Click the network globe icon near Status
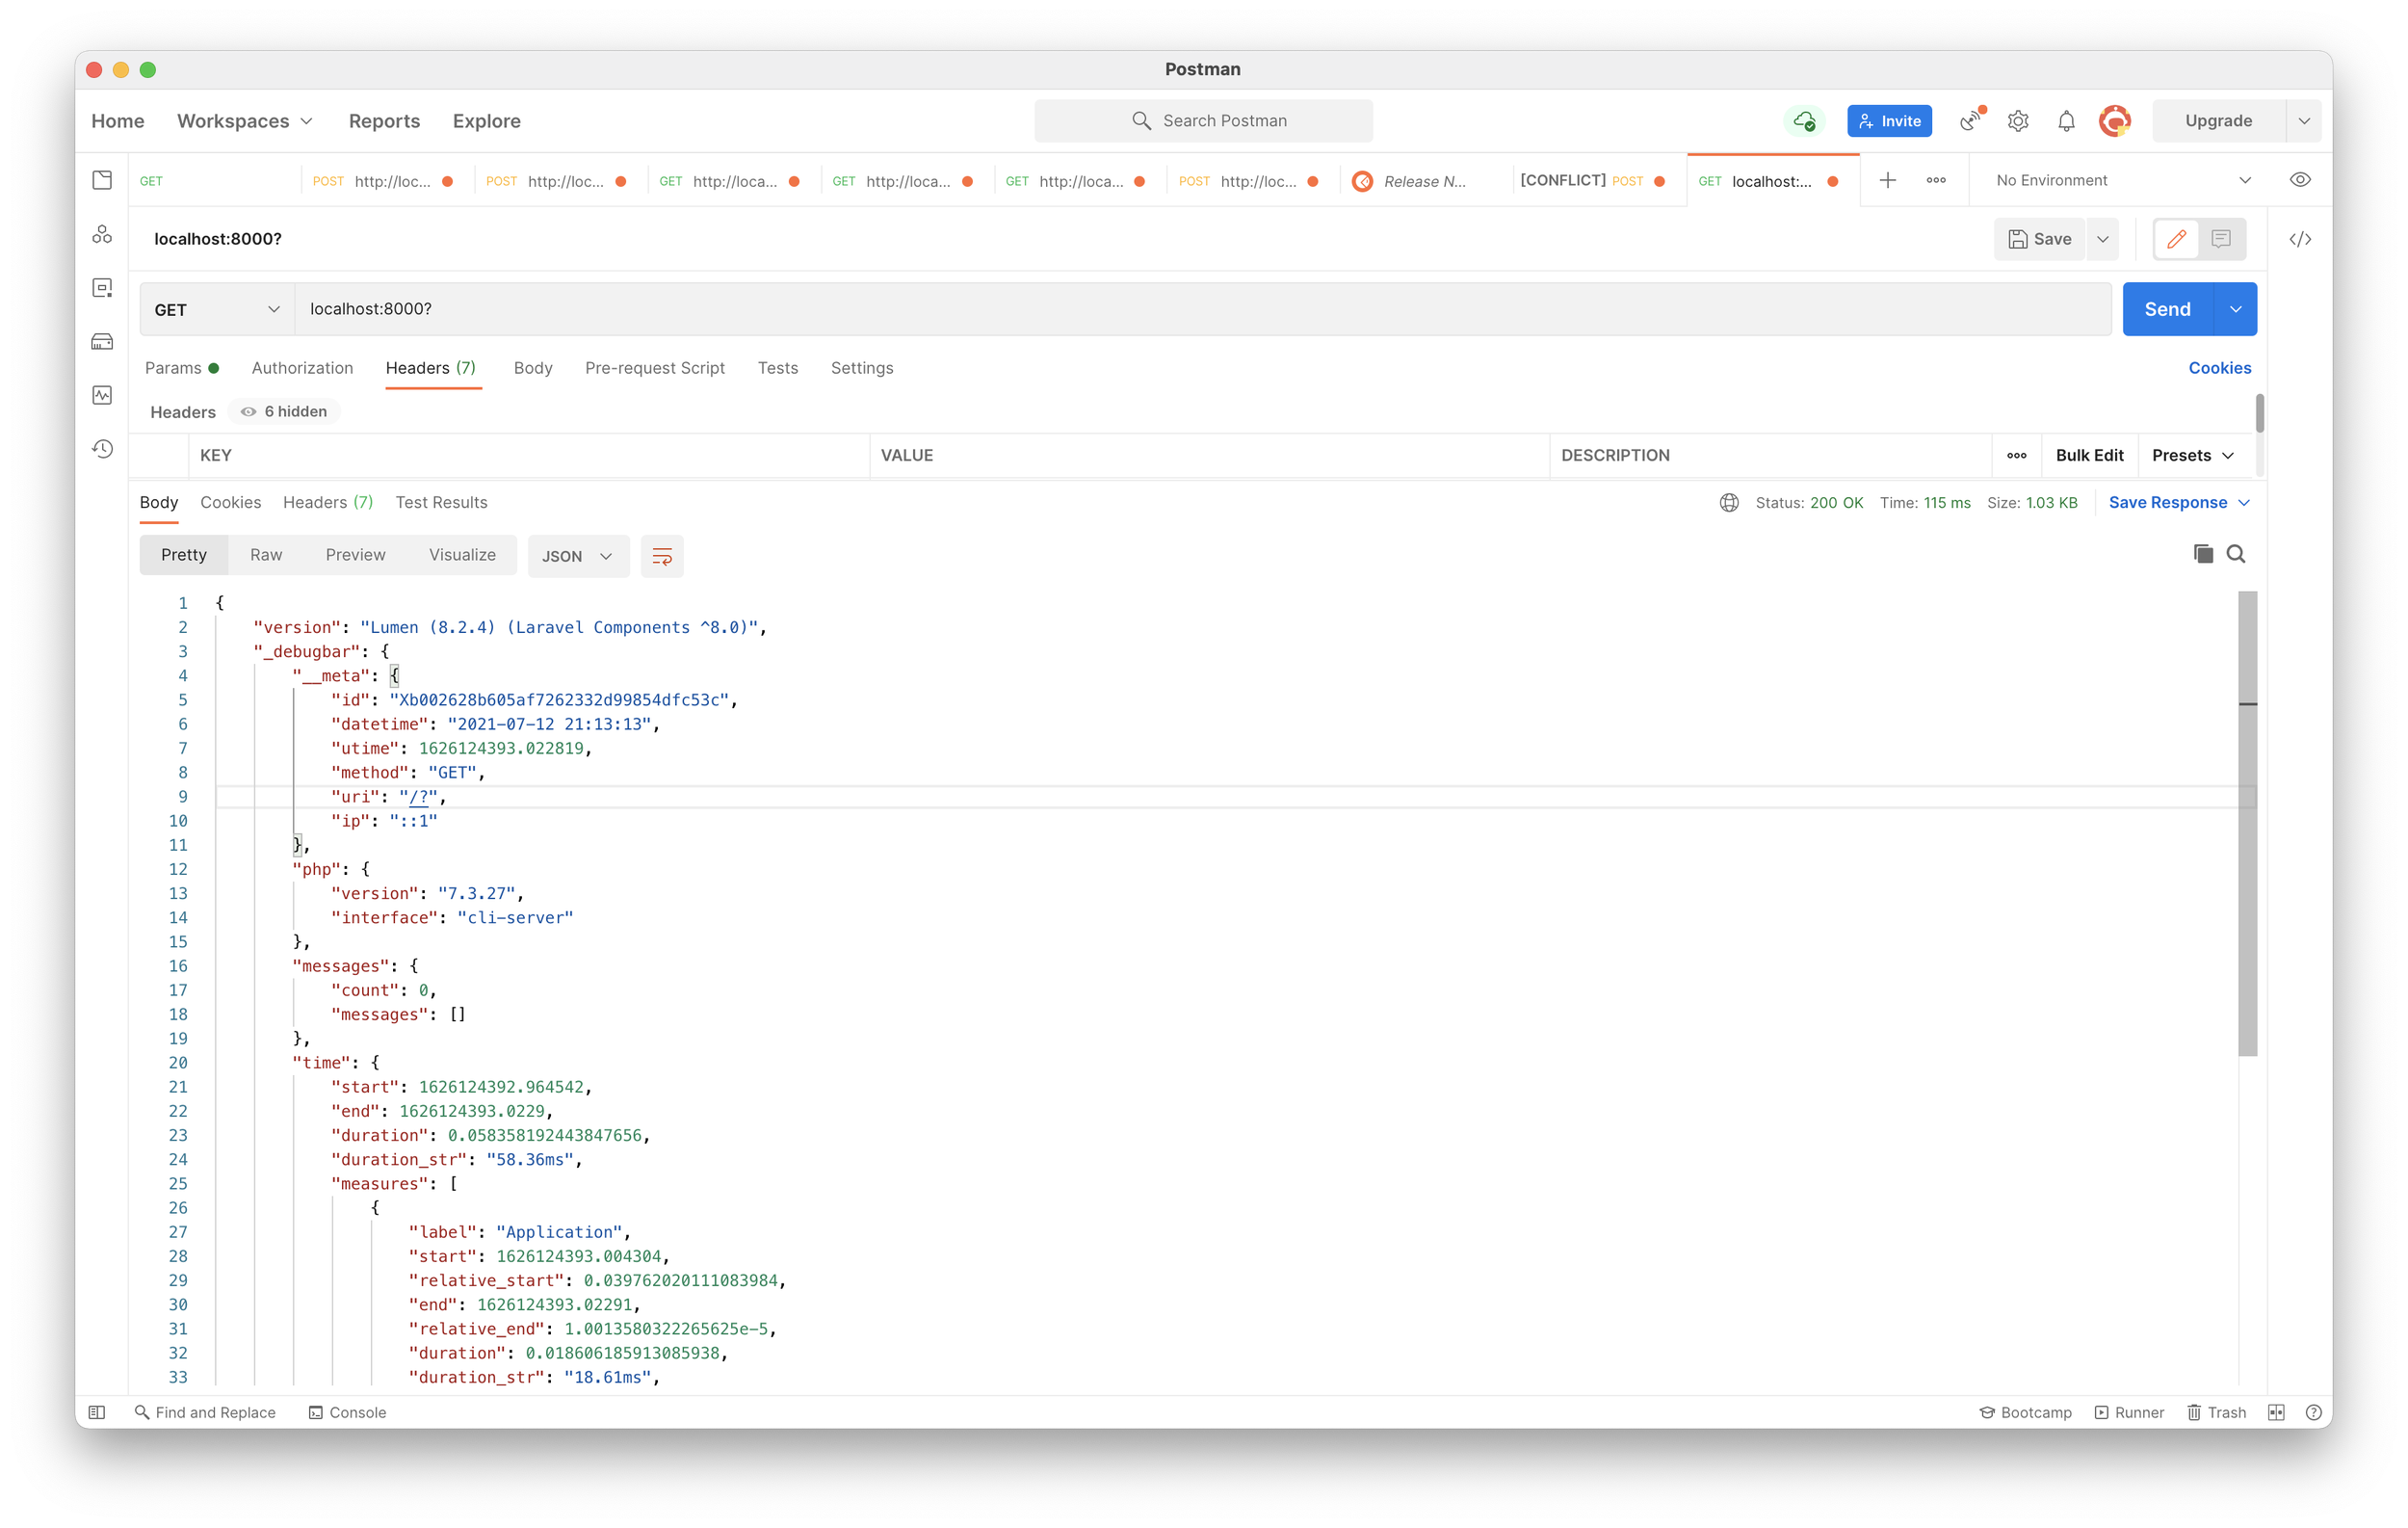This screenshot has width=2408, height=1528. [x=1729, y=502]
